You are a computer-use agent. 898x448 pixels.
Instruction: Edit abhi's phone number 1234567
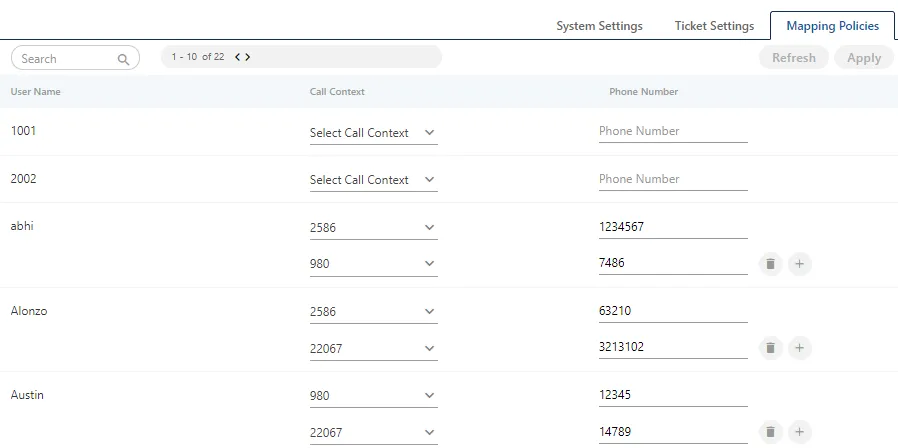[x=673, y=227]
